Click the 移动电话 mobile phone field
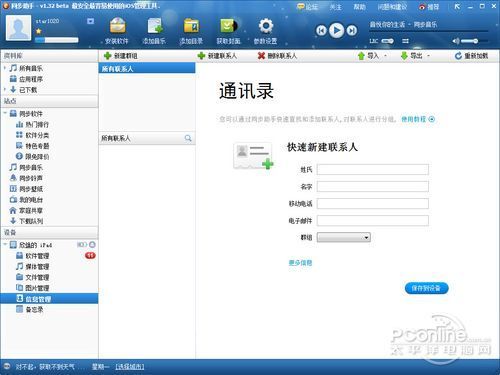This screenshot has width=500, height=375. [373, 203]
